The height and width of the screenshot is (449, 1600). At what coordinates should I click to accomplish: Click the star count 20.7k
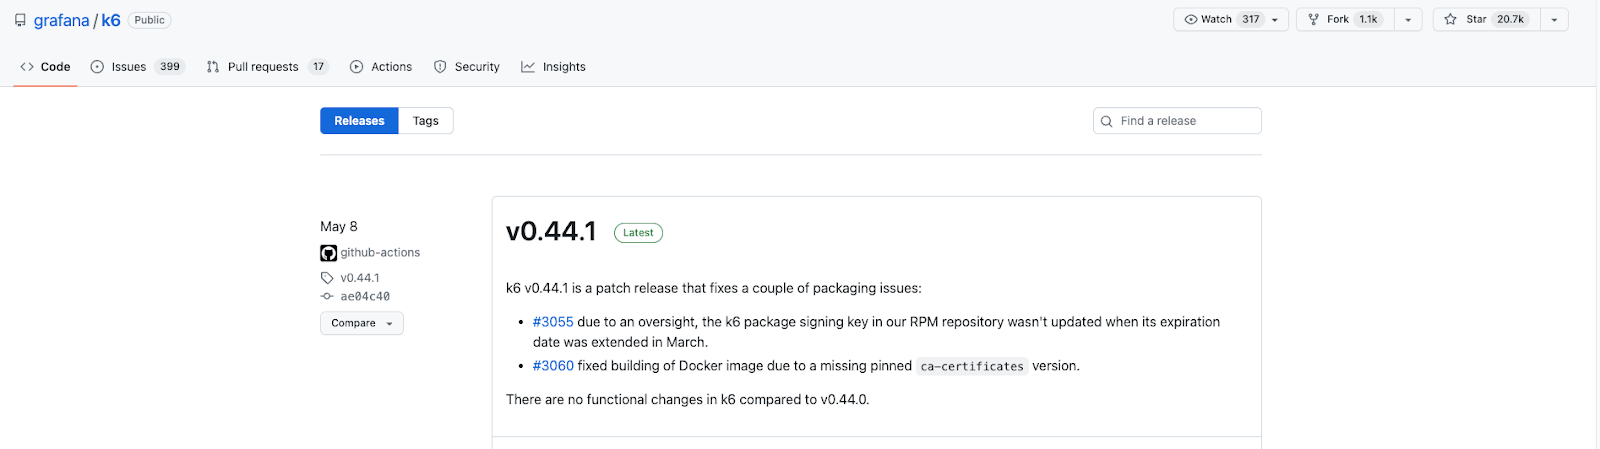tap(1510, 19)
